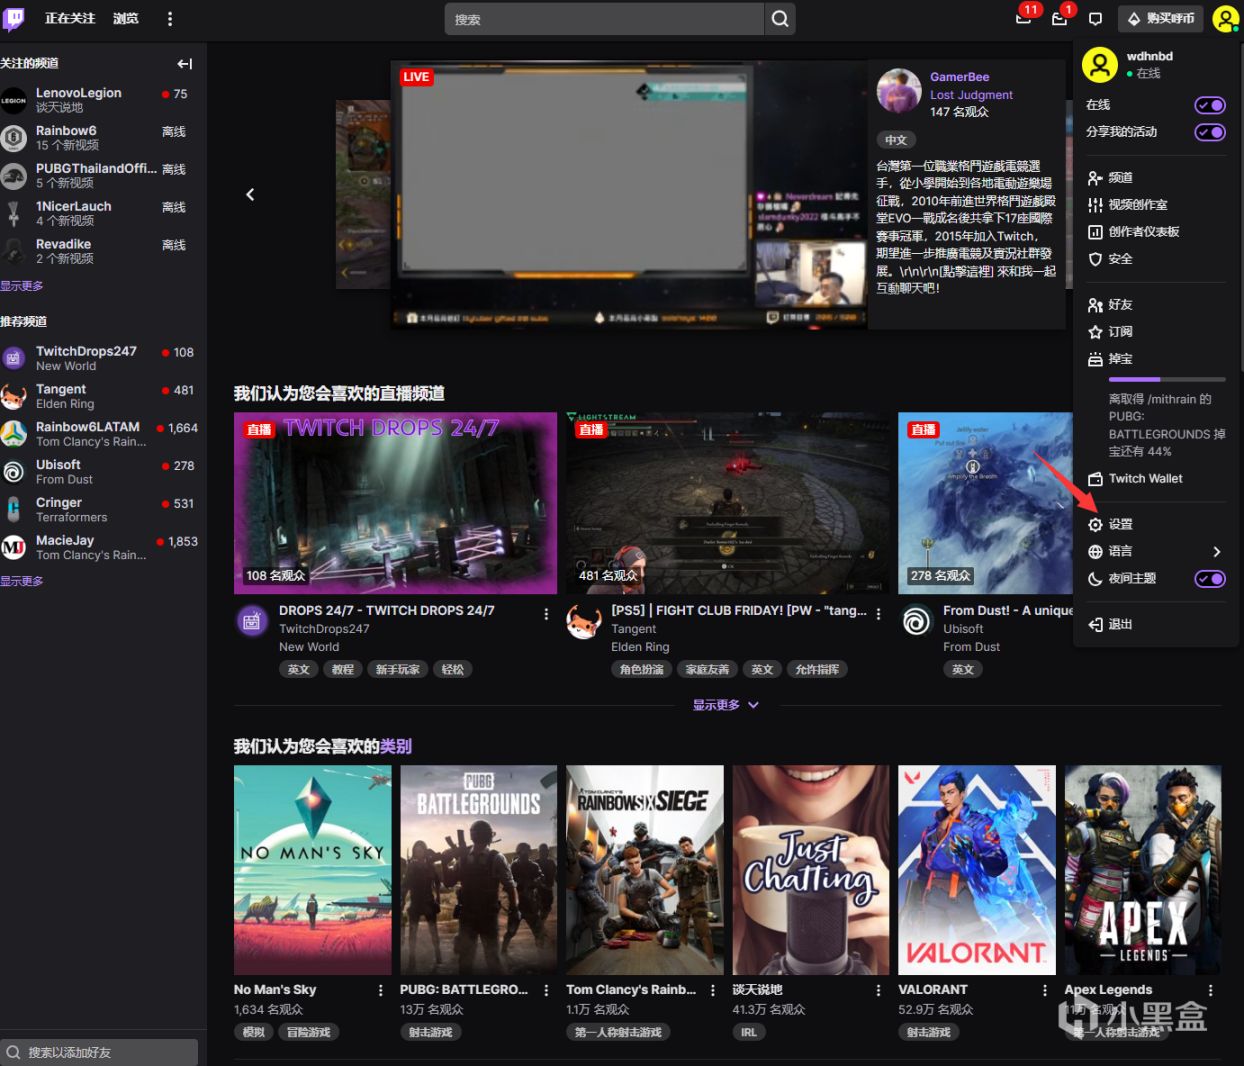
Task: Open Subscriptions star icon entry
Action: tap(1110, 331)
